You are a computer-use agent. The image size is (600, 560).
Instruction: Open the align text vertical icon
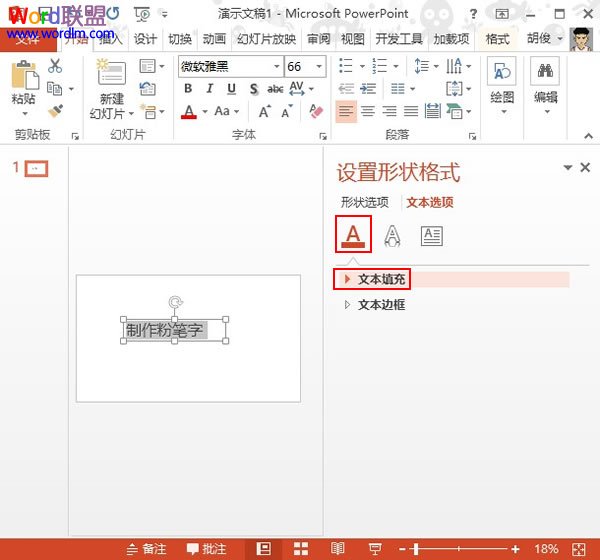click(454, 89)
